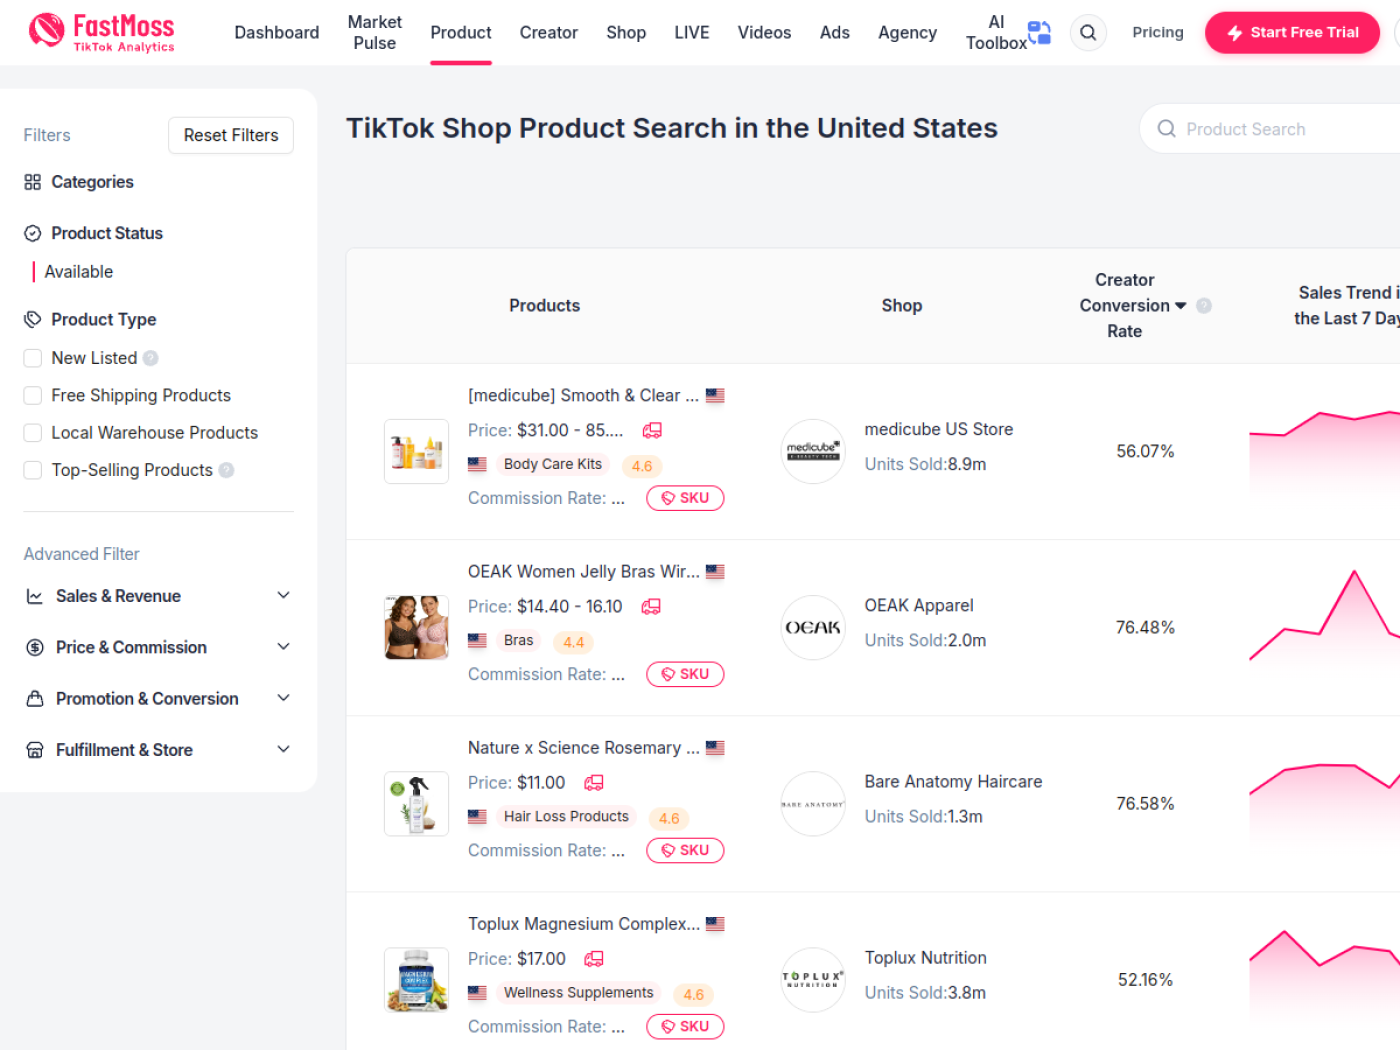
Task: Click the Bare Anatomy Haircare shop logo
Action: pos(813,803)
